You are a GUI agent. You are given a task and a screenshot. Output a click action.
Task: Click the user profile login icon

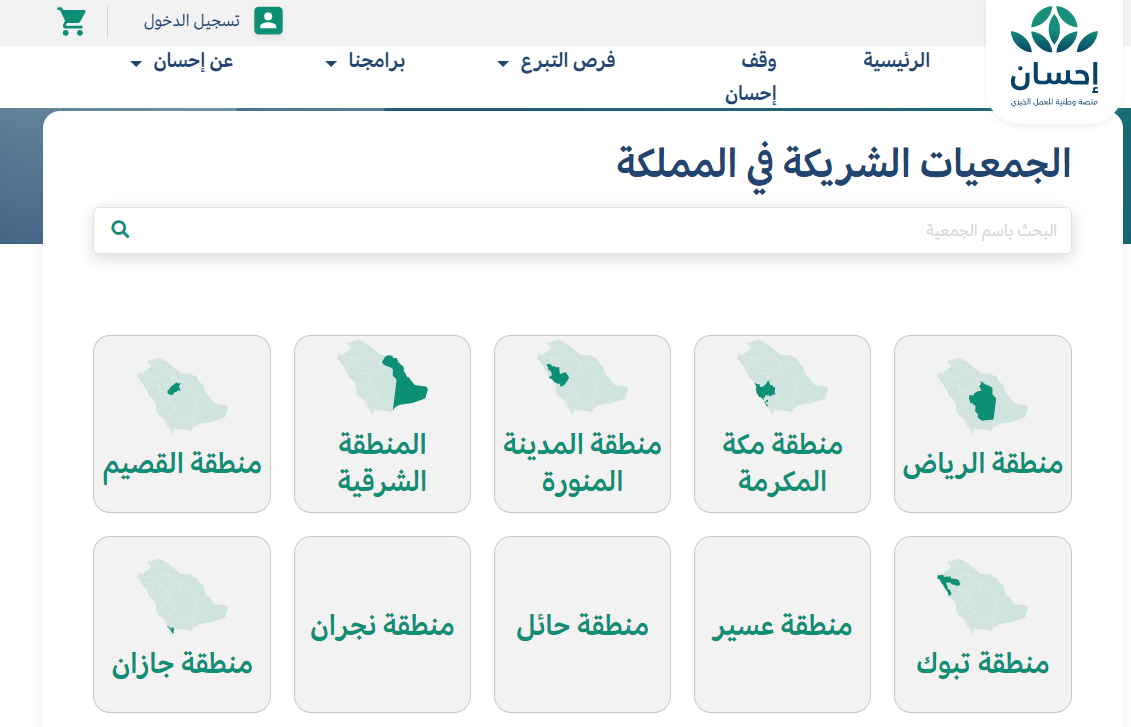click(268, 21)
